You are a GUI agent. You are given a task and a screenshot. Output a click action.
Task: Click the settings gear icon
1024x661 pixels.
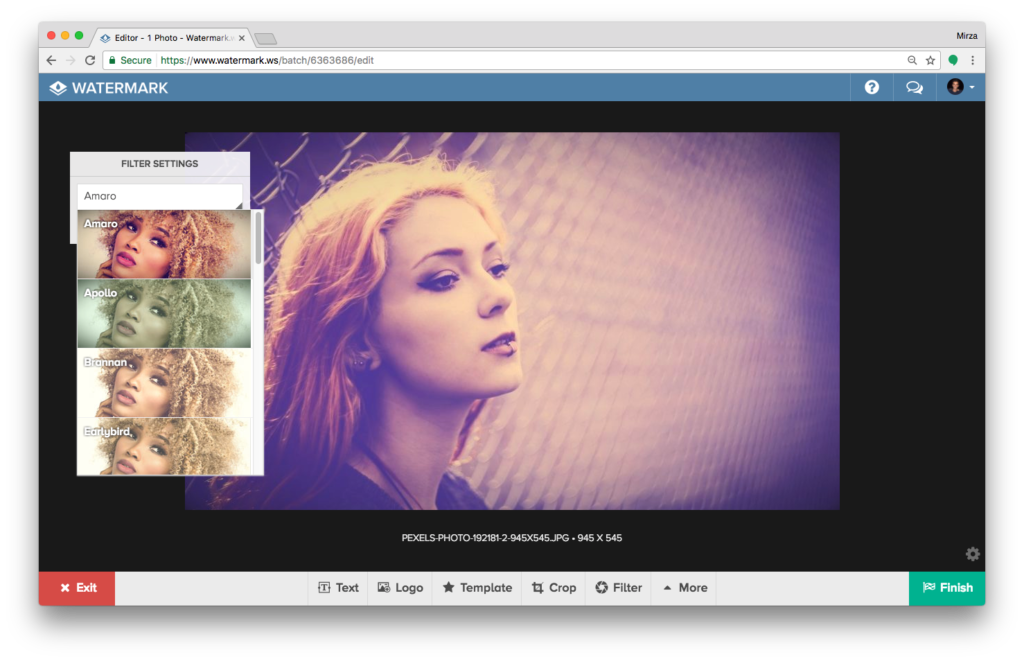[972, 554]
